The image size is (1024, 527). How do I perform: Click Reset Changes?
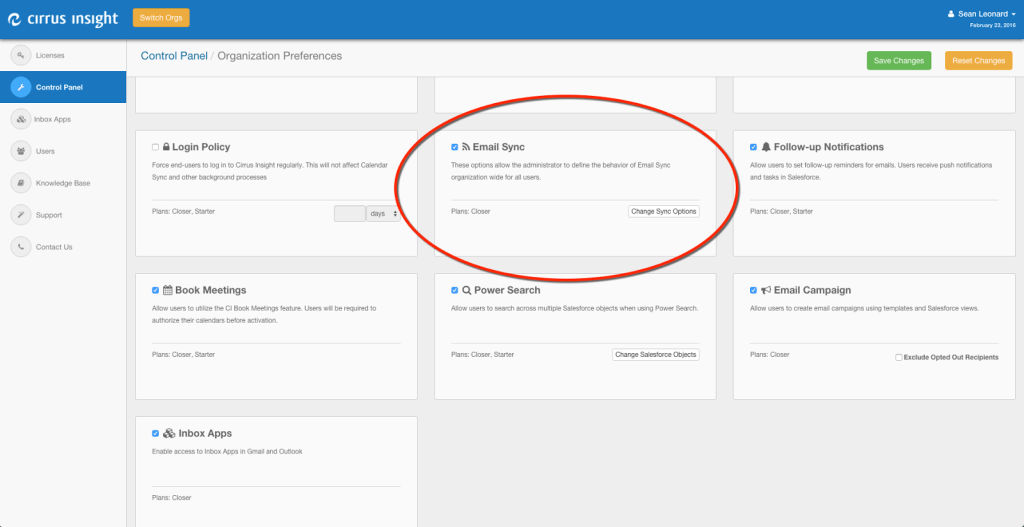[978, 61]
